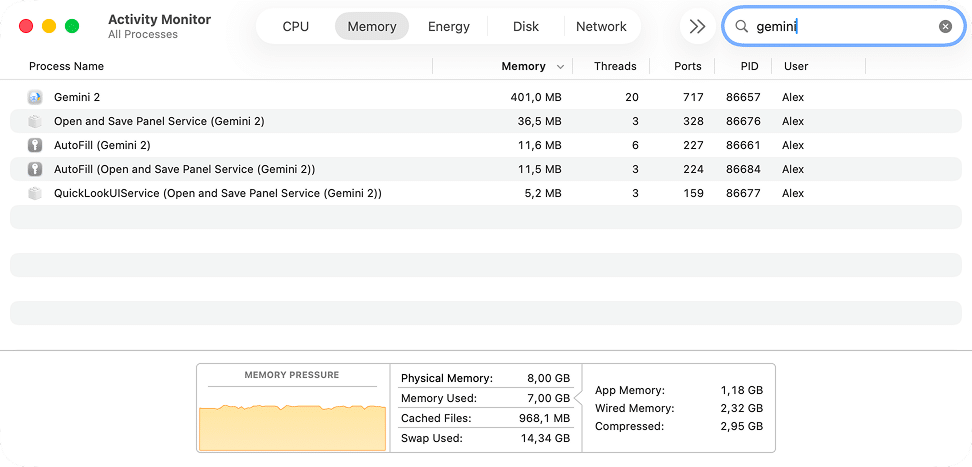
Task: Click the green fullscreen window button
Action: coord(72,26)
